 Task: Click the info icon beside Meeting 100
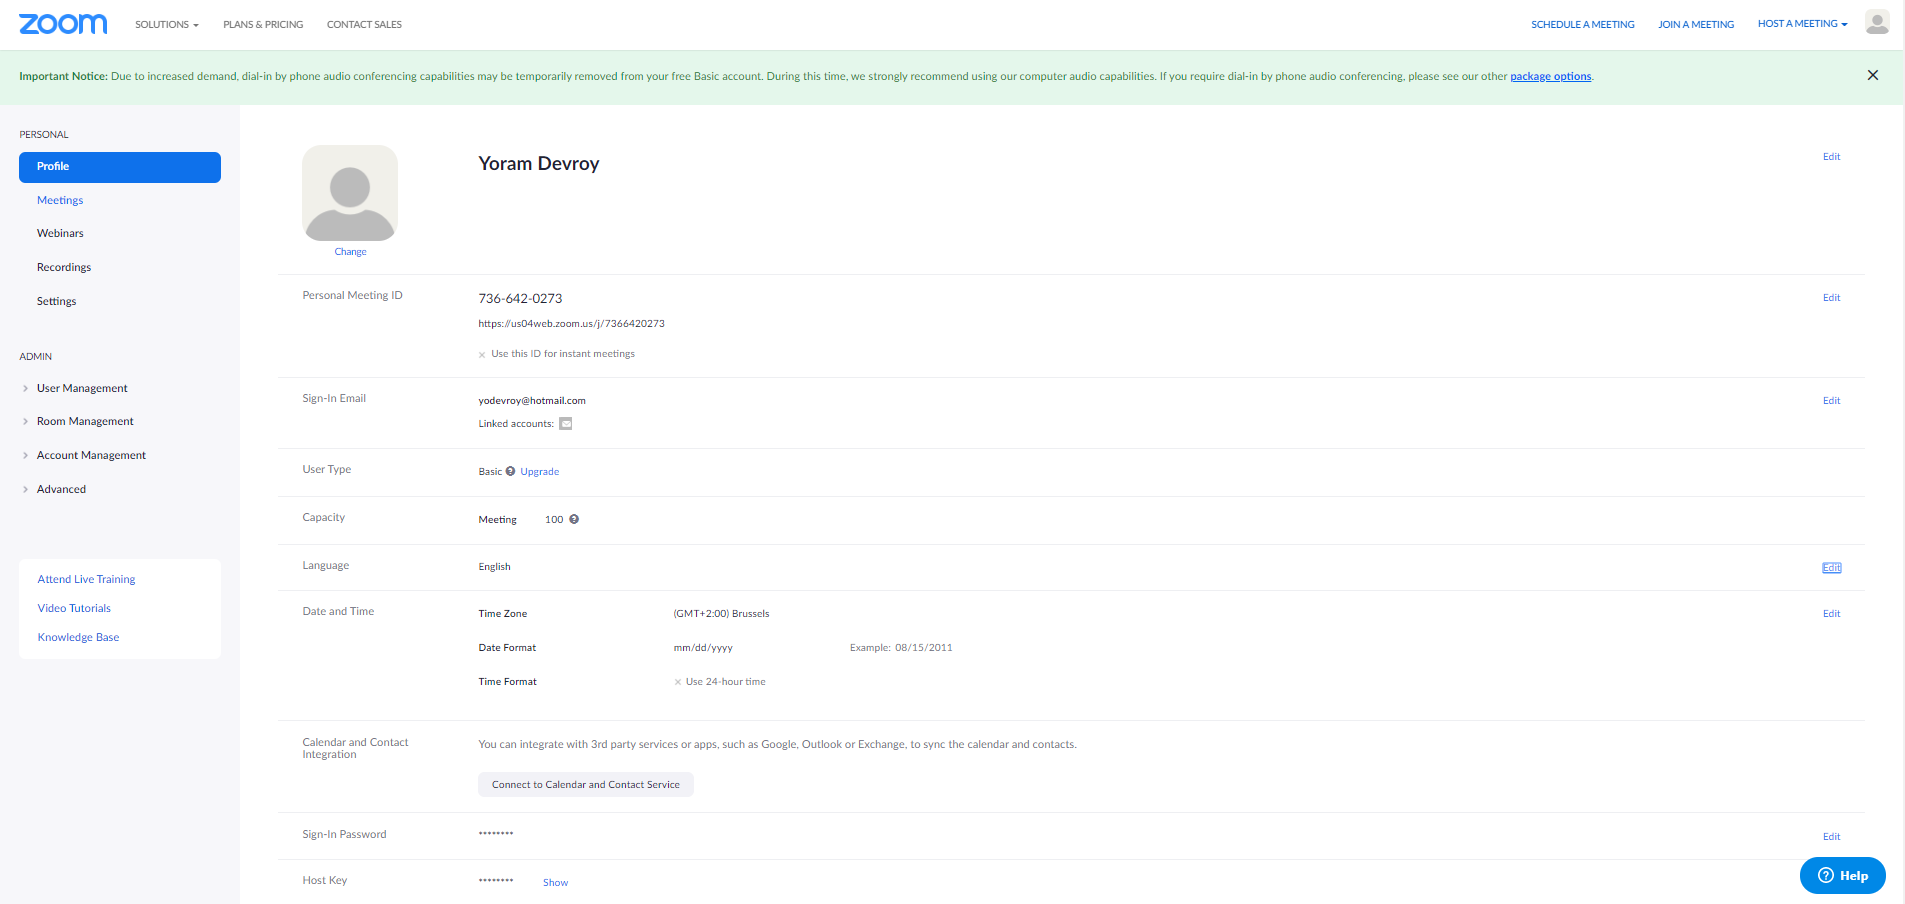[x=574, y=519]
